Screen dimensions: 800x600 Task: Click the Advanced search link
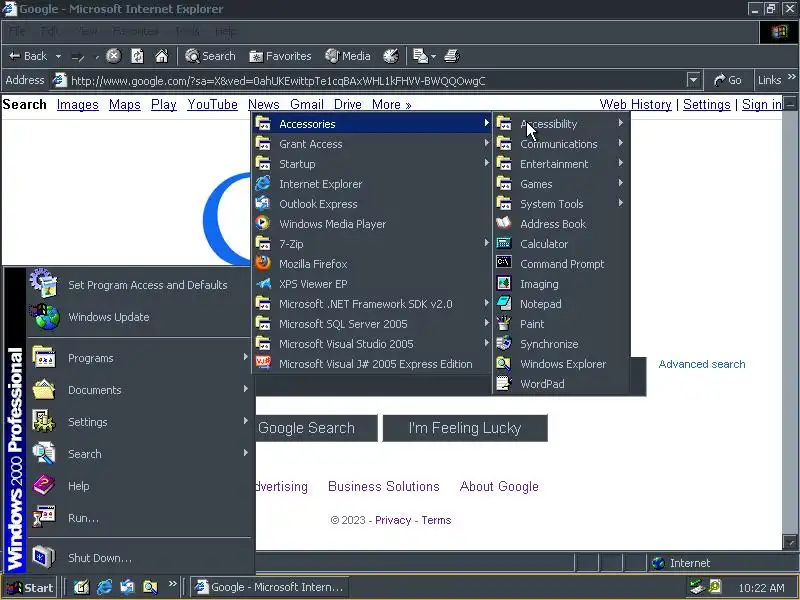[702, 364]
